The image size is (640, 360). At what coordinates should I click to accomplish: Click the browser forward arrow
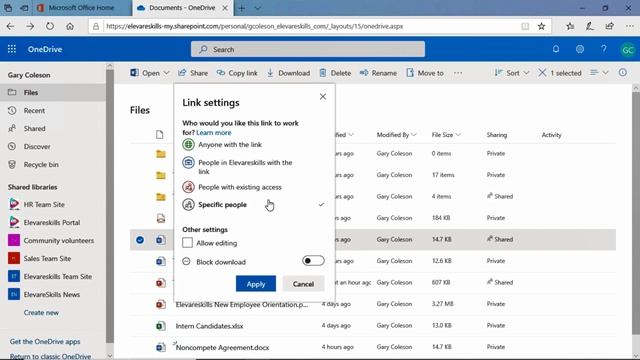[30, 26]
